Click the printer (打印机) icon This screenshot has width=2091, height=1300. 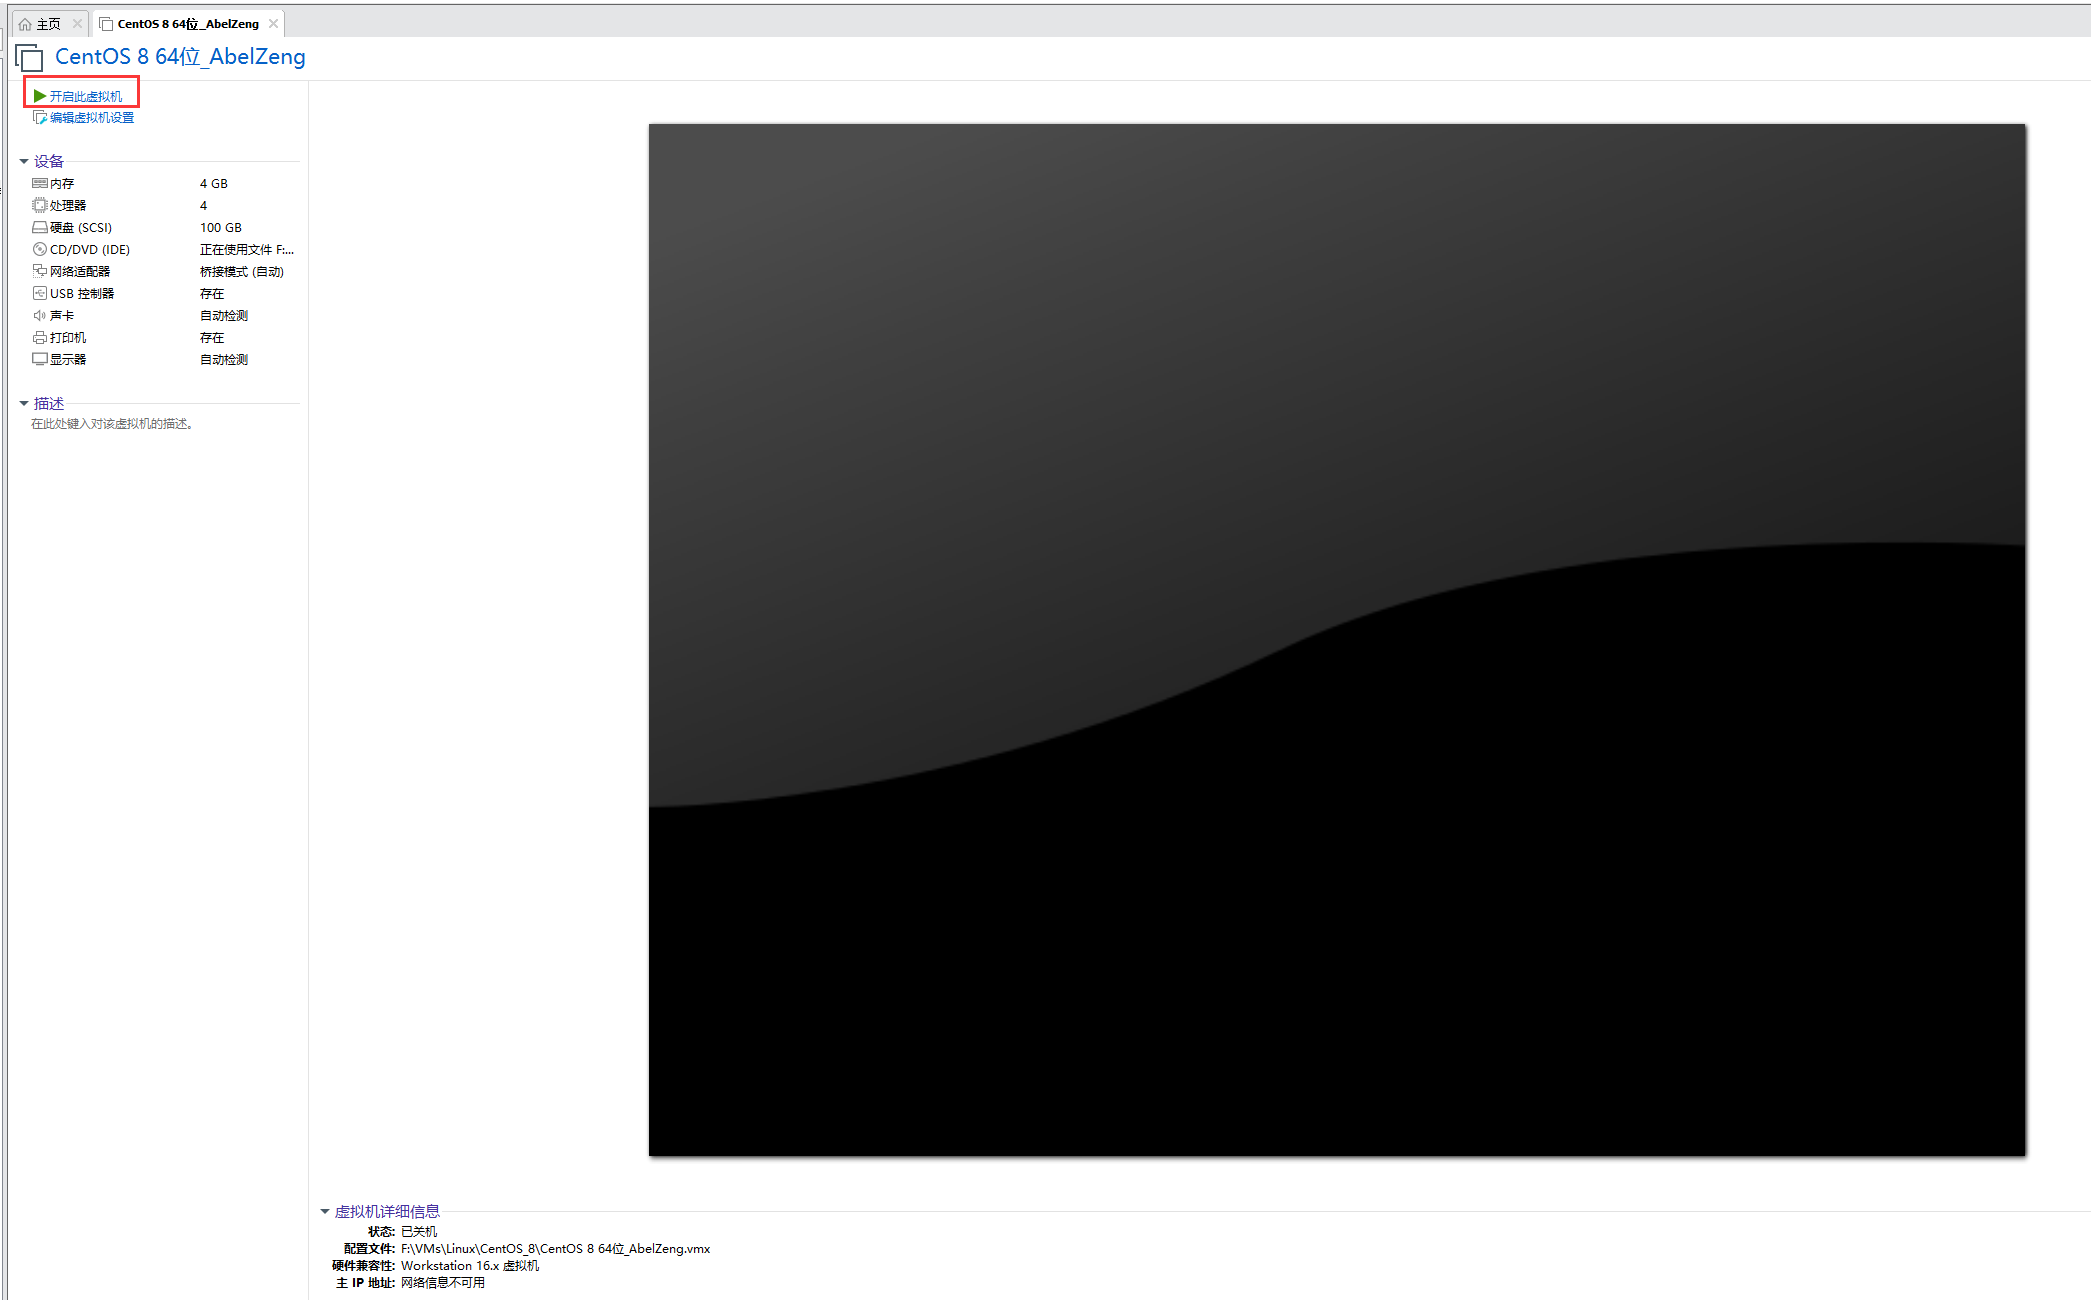click(x=39, y=337)
